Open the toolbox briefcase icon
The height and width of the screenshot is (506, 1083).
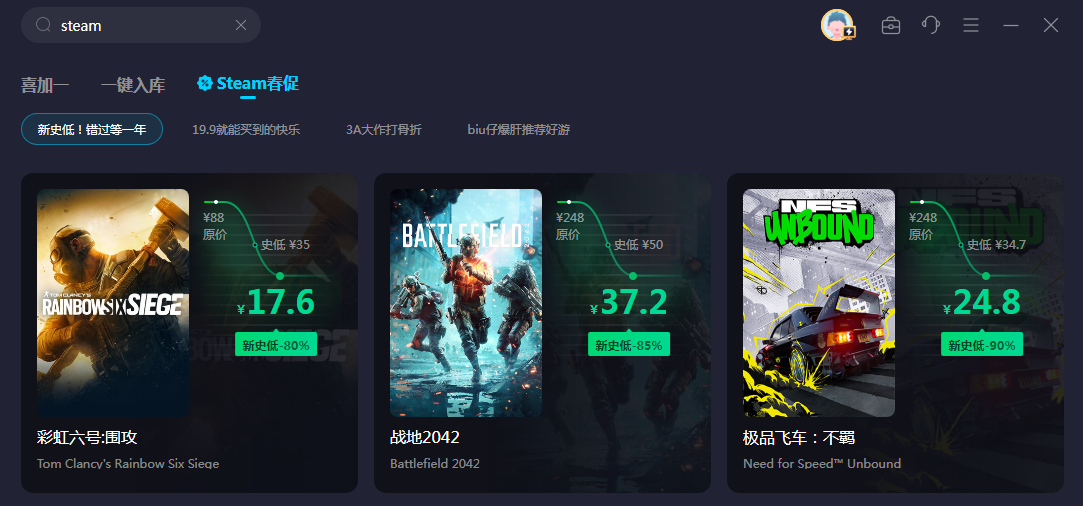(891, 26)
